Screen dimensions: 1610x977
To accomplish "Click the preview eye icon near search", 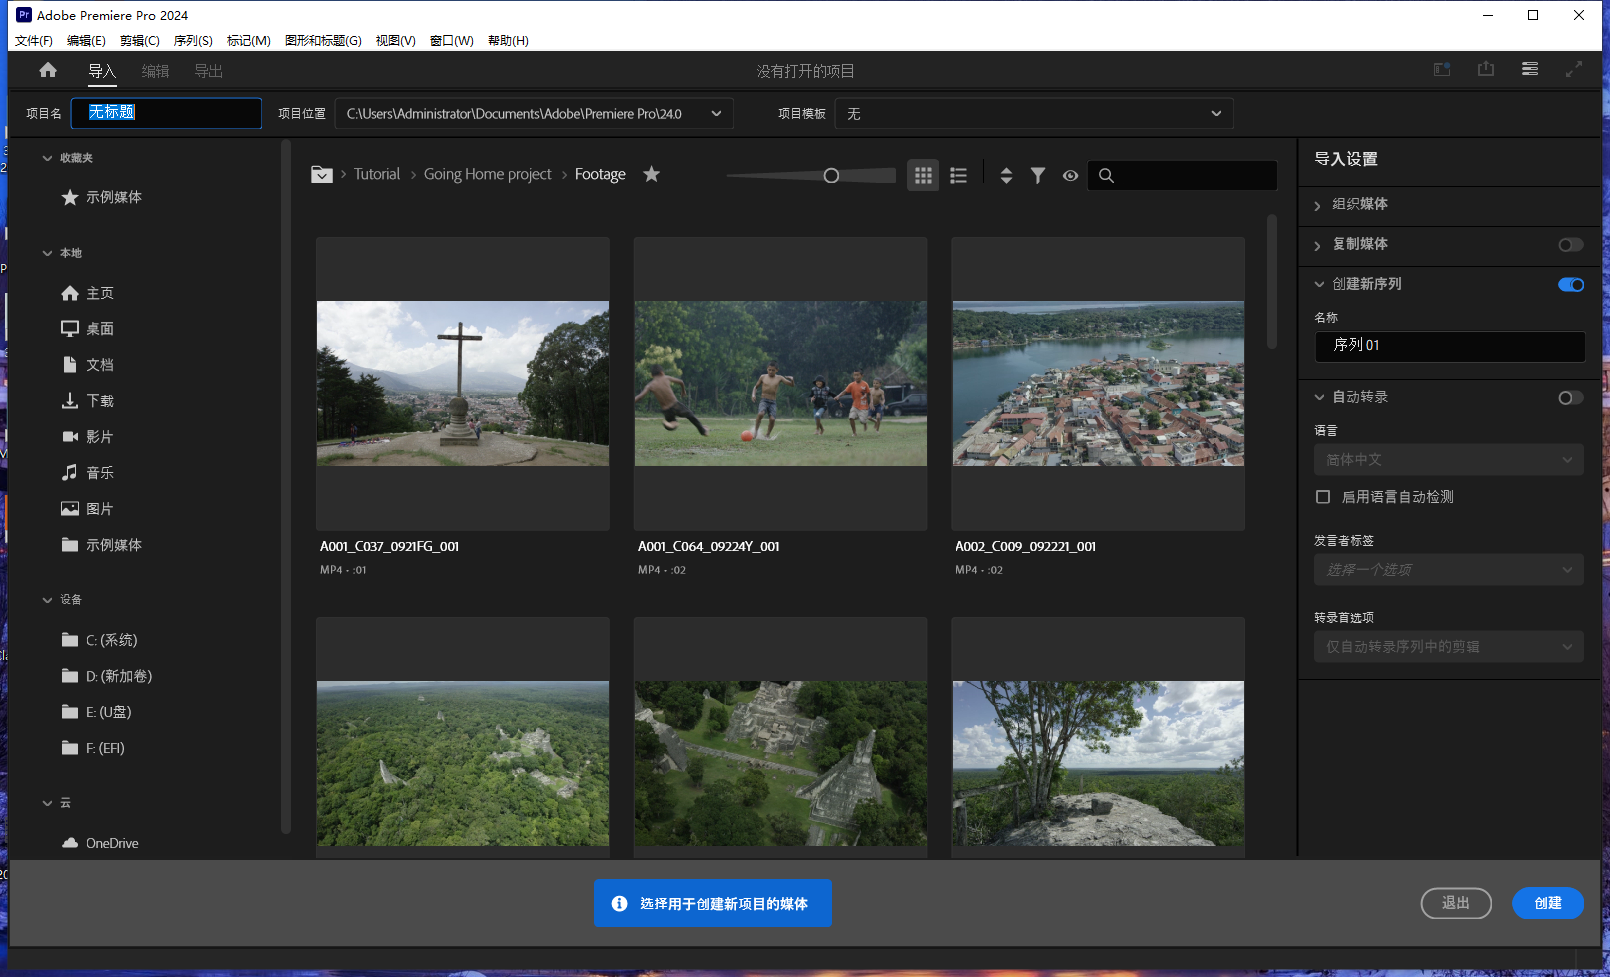I will click(1070, 175).
